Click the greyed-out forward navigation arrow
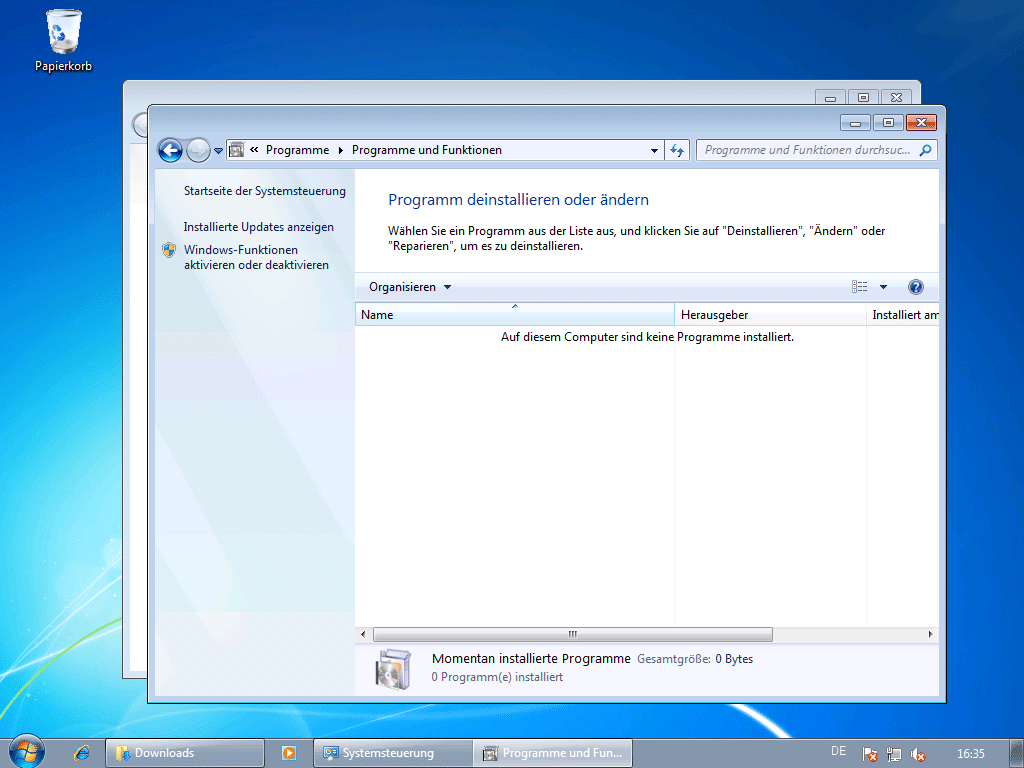This screenshot has width=1024, height=768. pyautogui.click(x=198, y=150)
